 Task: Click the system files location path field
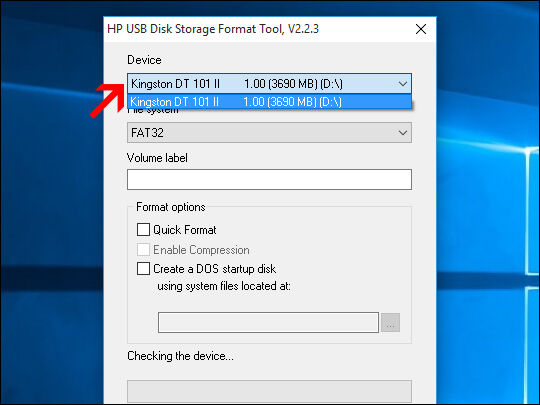tap(268, 322)
